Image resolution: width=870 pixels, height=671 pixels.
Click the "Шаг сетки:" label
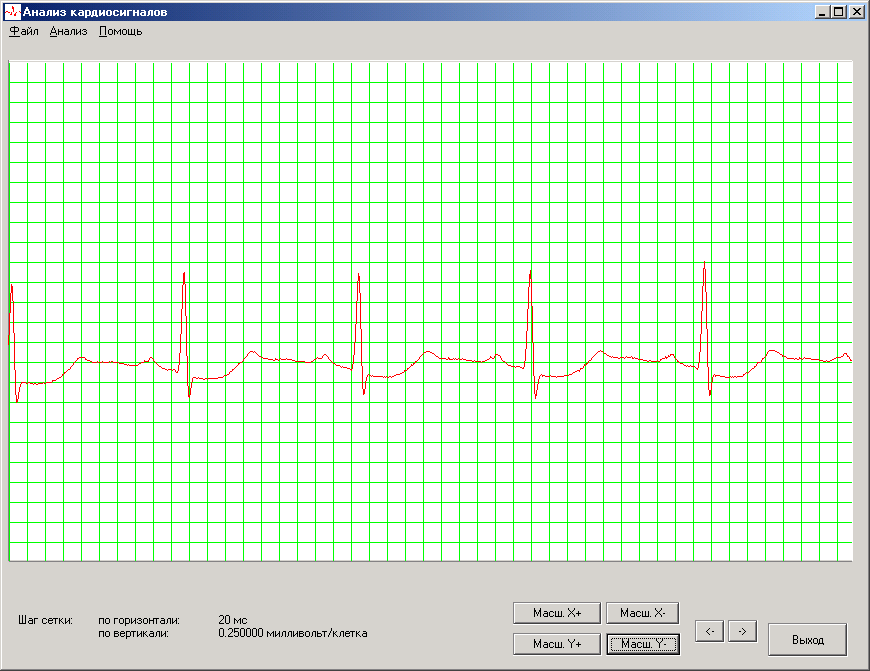click(x=45, y=620)
